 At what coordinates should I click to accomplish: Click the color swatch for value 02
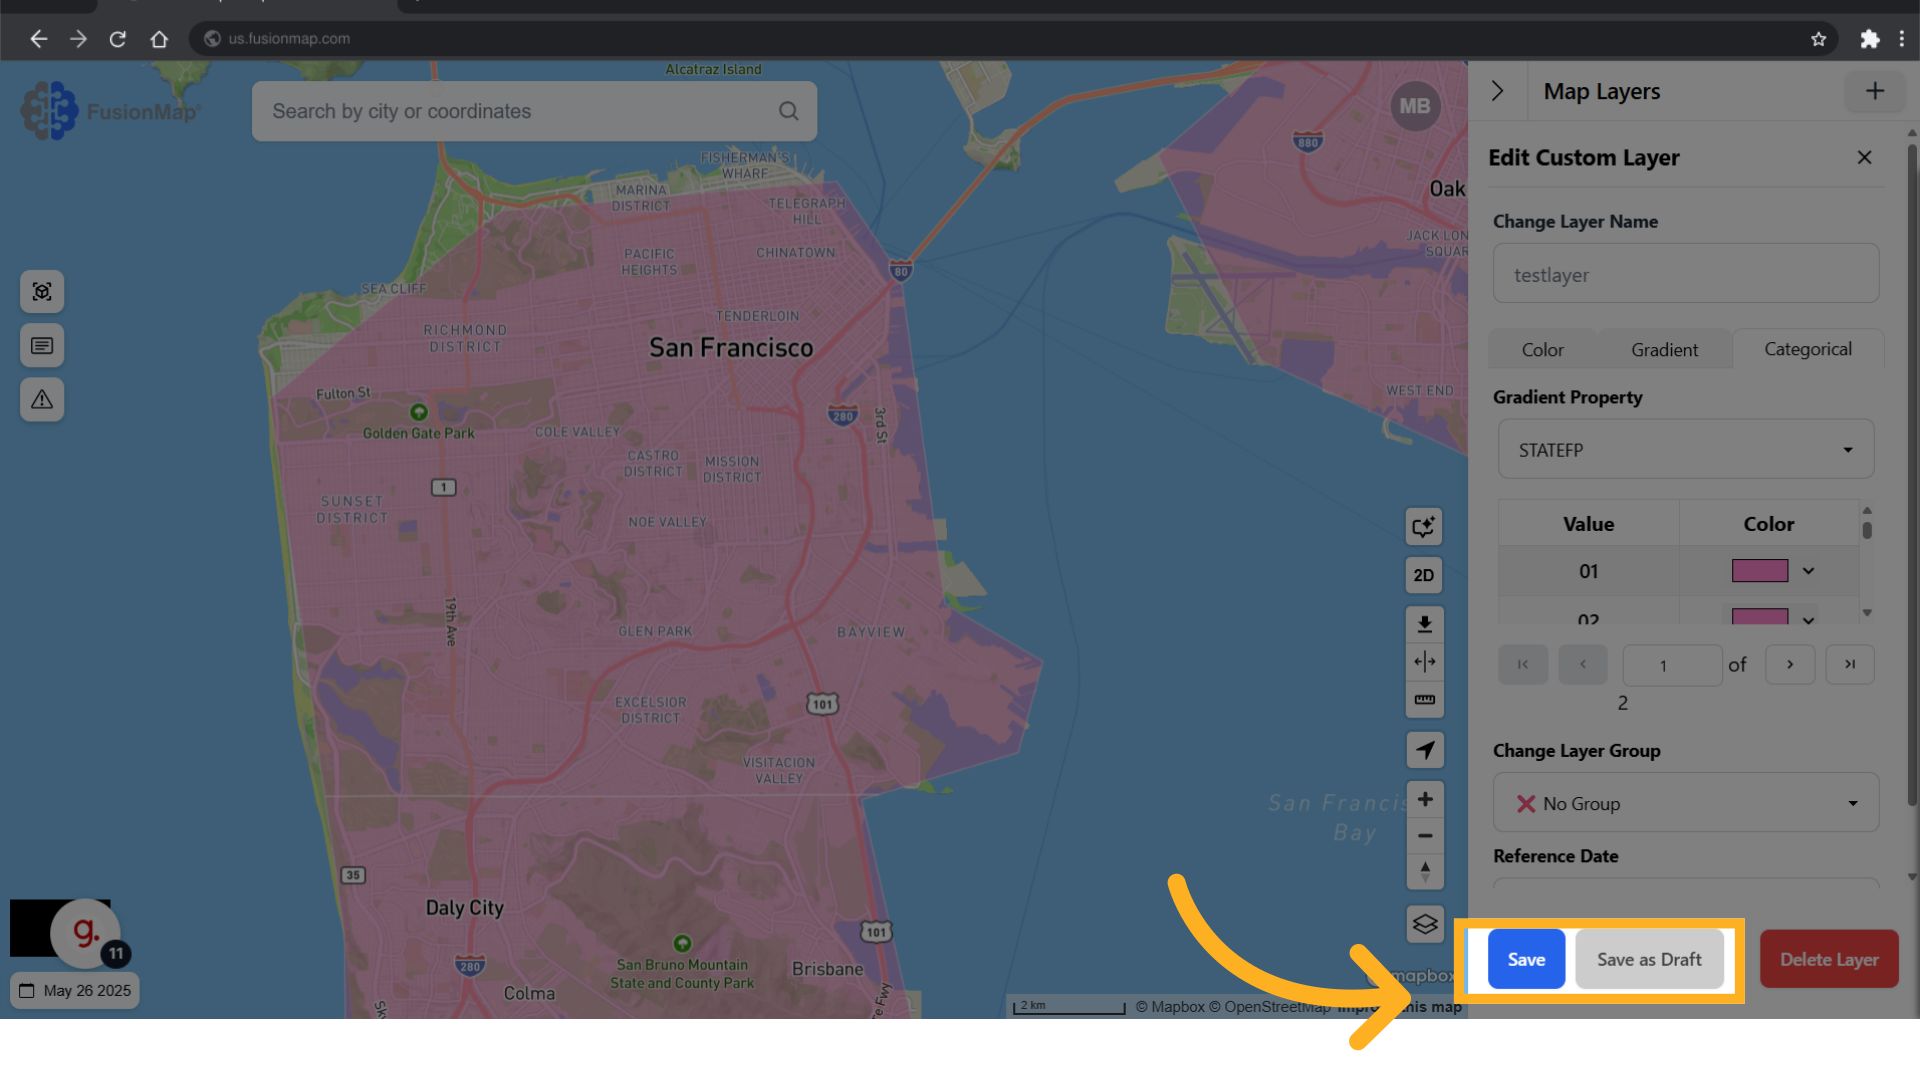point(1760,616)
